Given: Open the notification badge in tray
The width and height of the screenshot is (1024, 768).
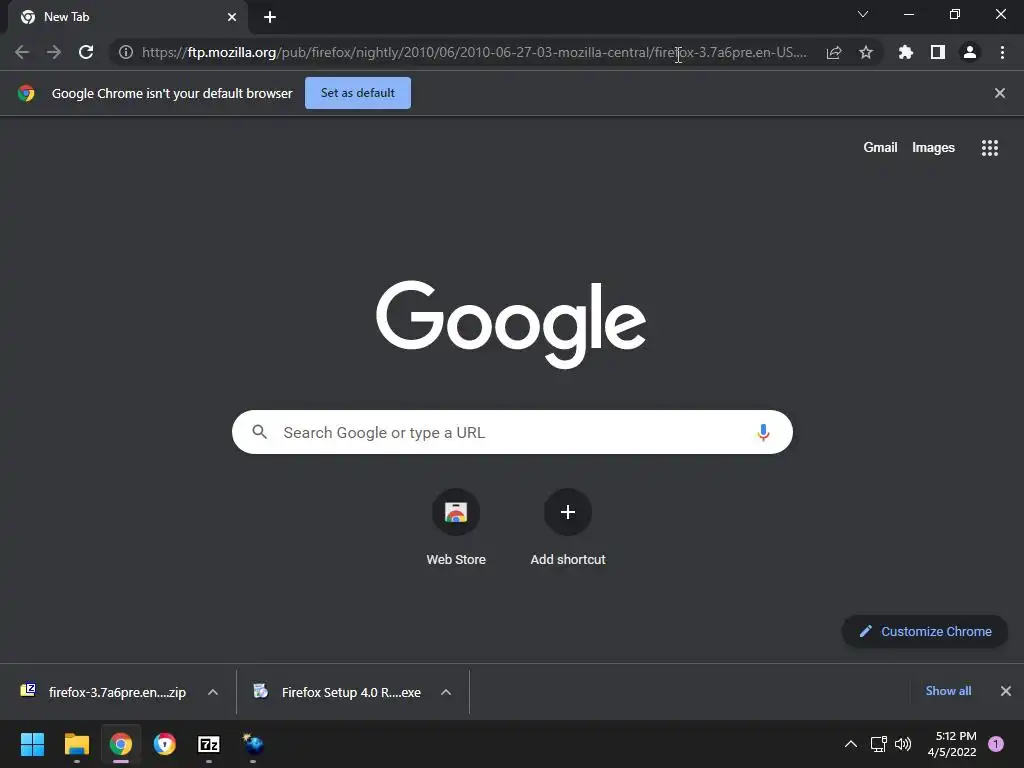Looking at the screenshot, I should pos(996,744).
